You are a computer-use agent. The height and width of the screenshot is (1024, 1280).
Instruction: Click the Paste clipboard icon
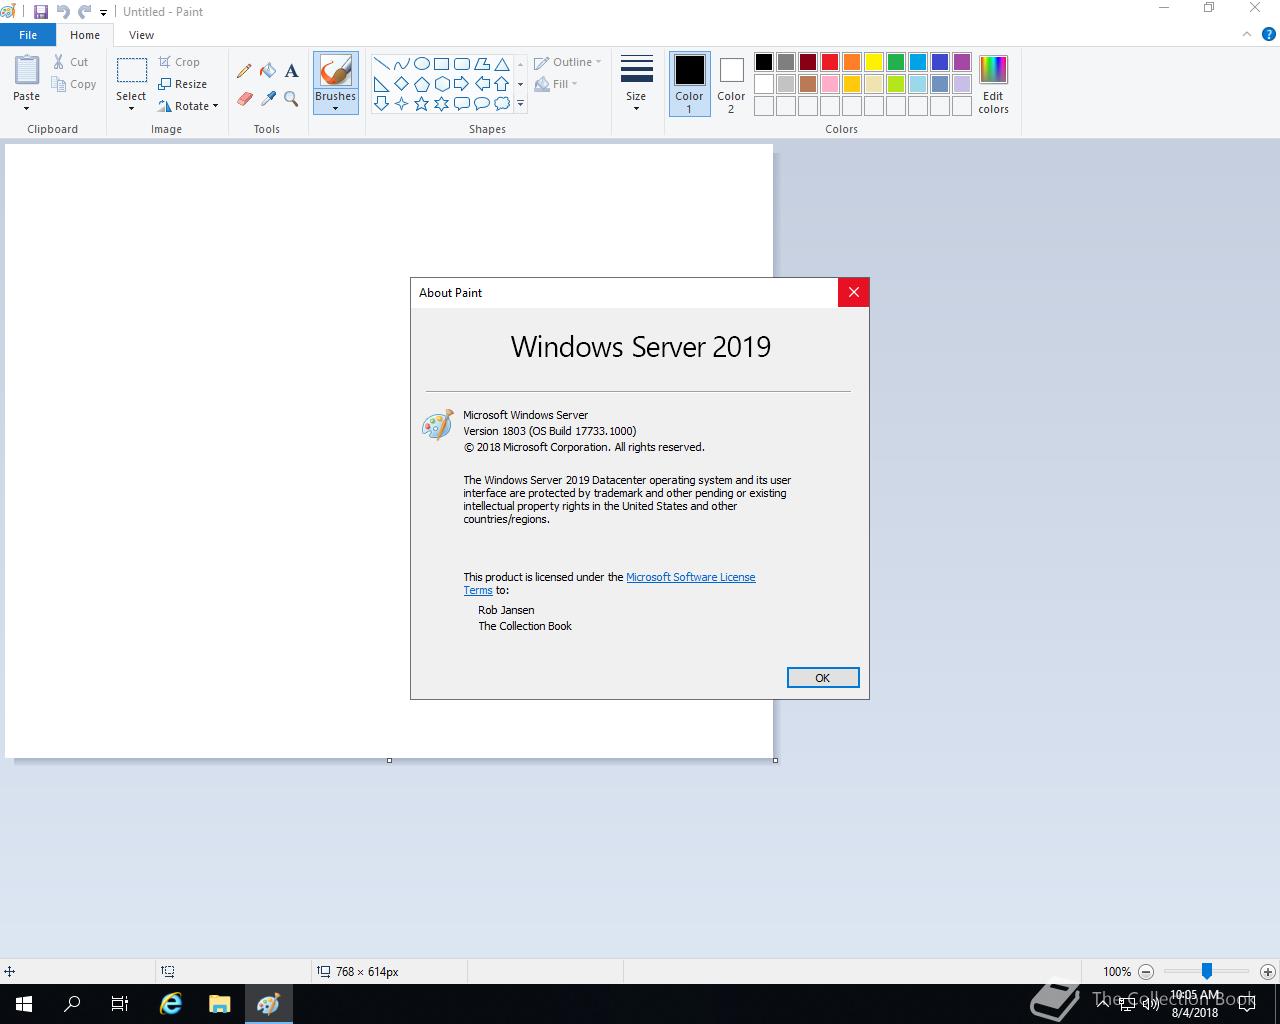pos(27,70)
